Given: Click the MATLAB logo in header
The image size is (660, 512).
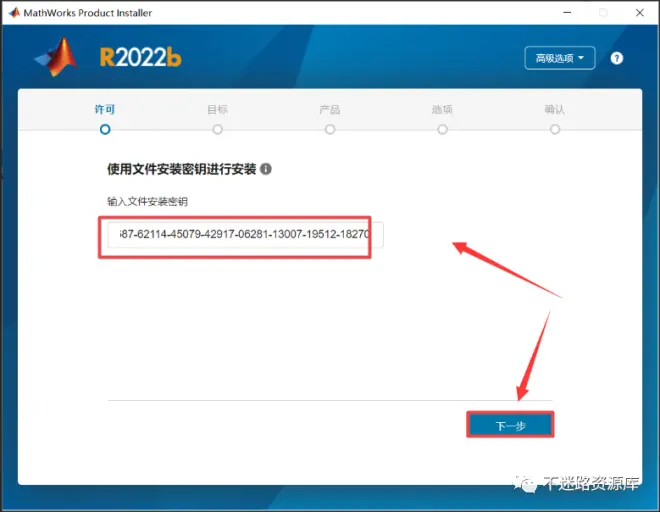Looking at the screenshot, I should tap(57, 57).
